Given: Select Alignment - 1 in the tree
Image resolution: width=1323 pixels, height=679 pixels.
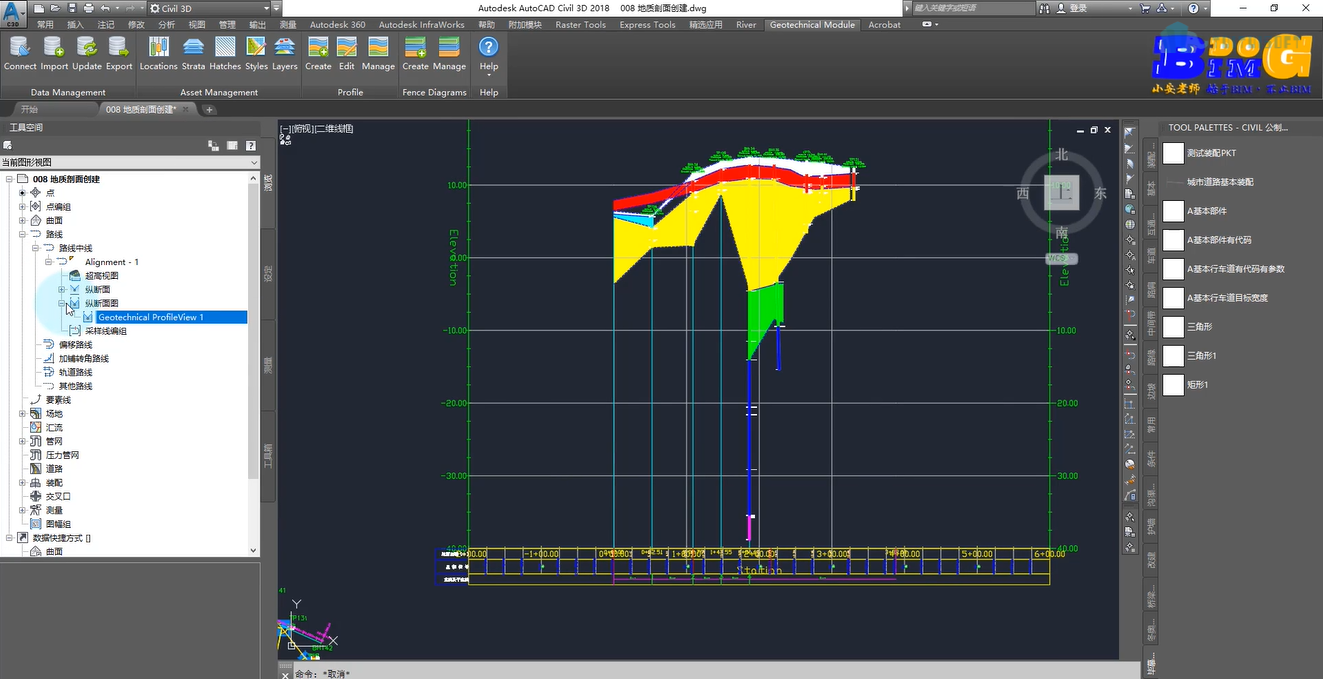Looking at the screenshot, I should (x=112, y=262).
